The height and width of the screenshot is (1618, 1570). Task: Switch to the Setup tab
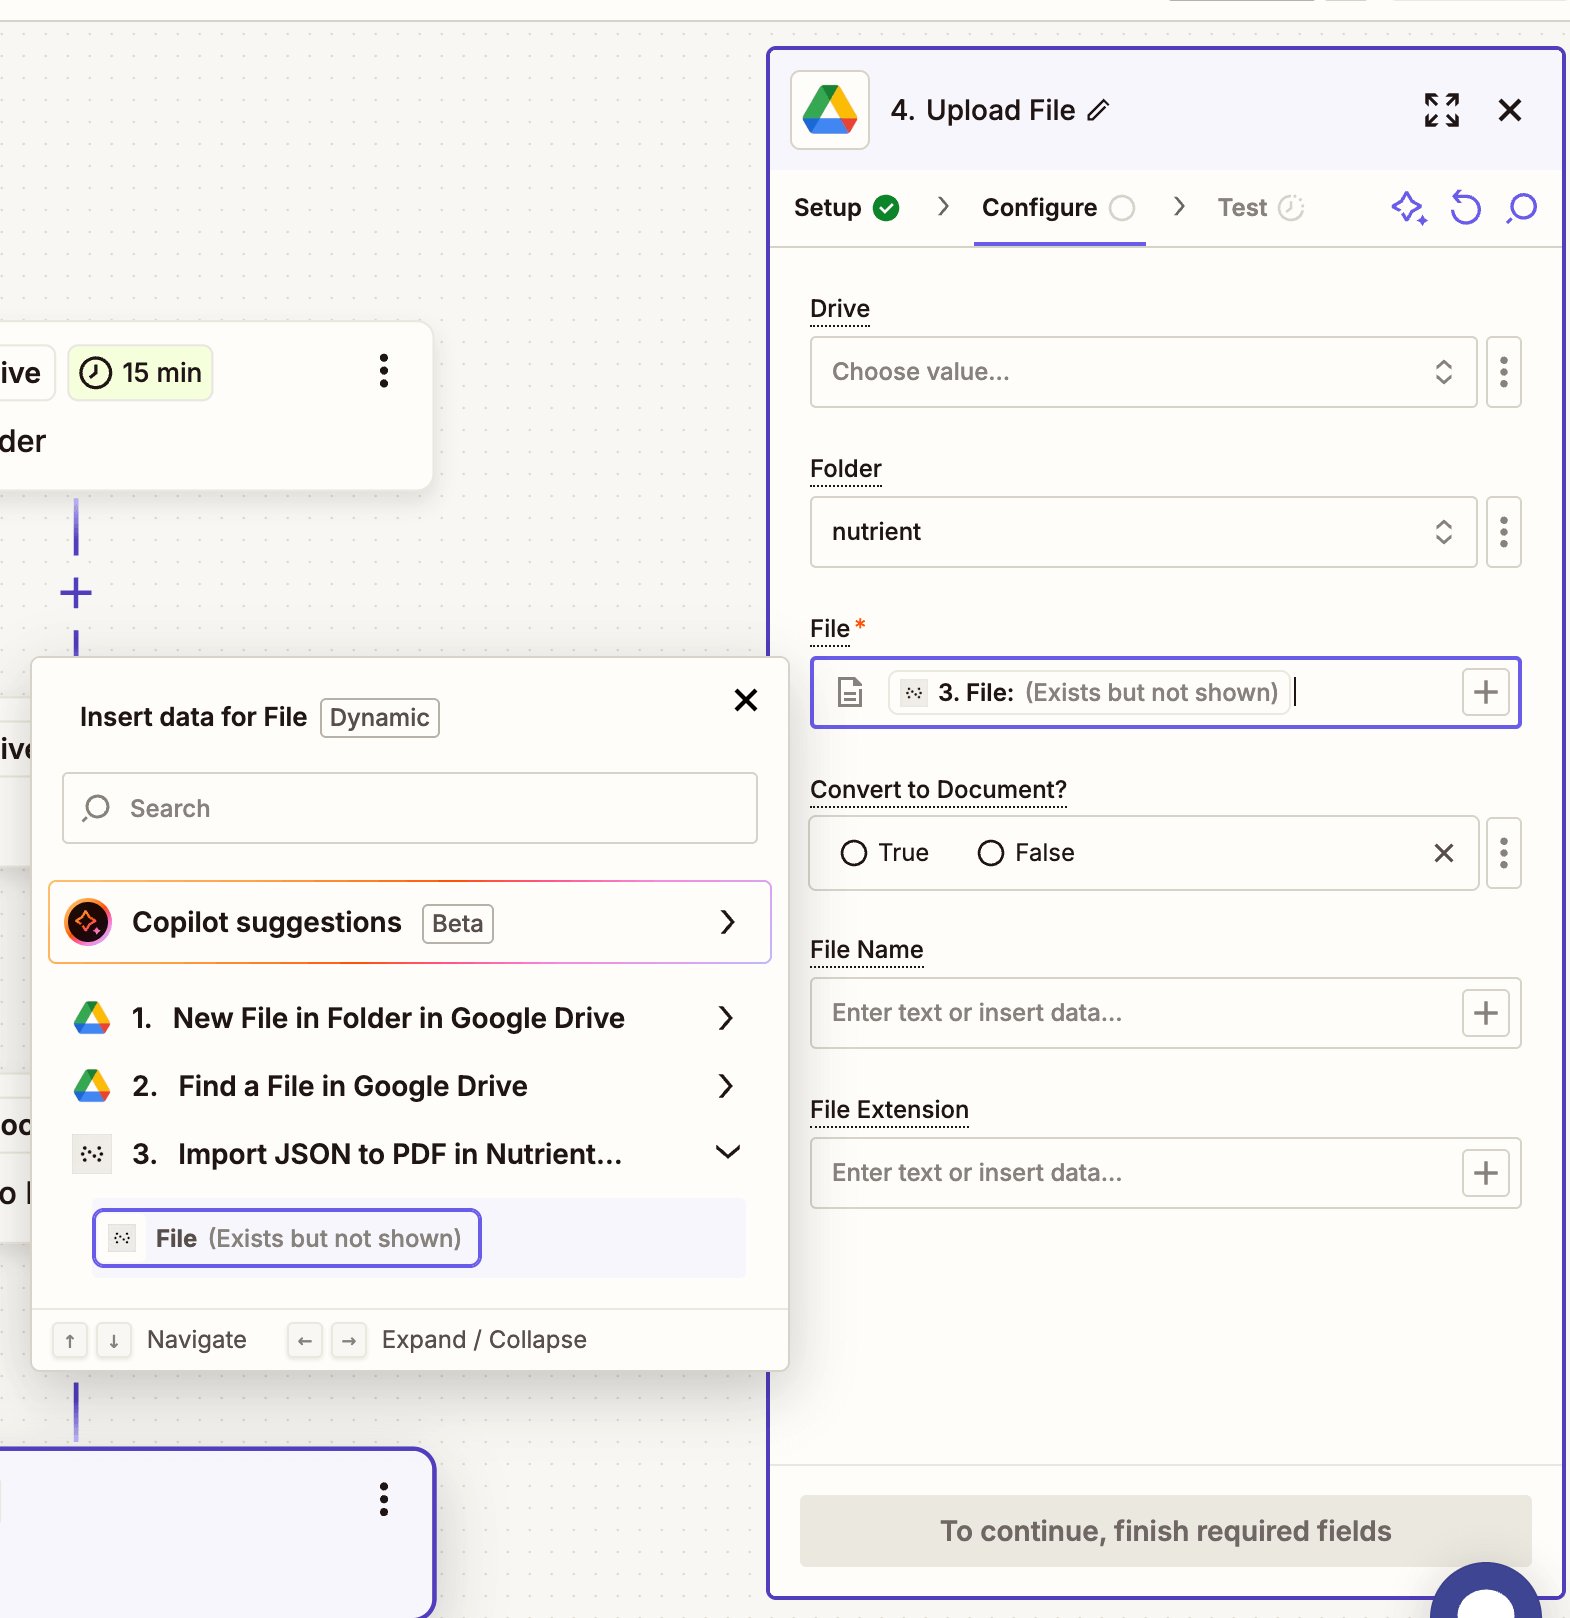coord(828,208)
